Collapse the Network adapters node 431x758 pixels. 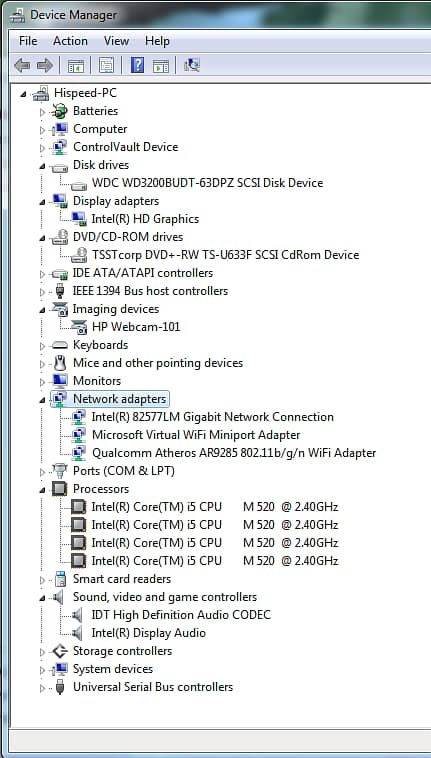[x=42, y=400]
